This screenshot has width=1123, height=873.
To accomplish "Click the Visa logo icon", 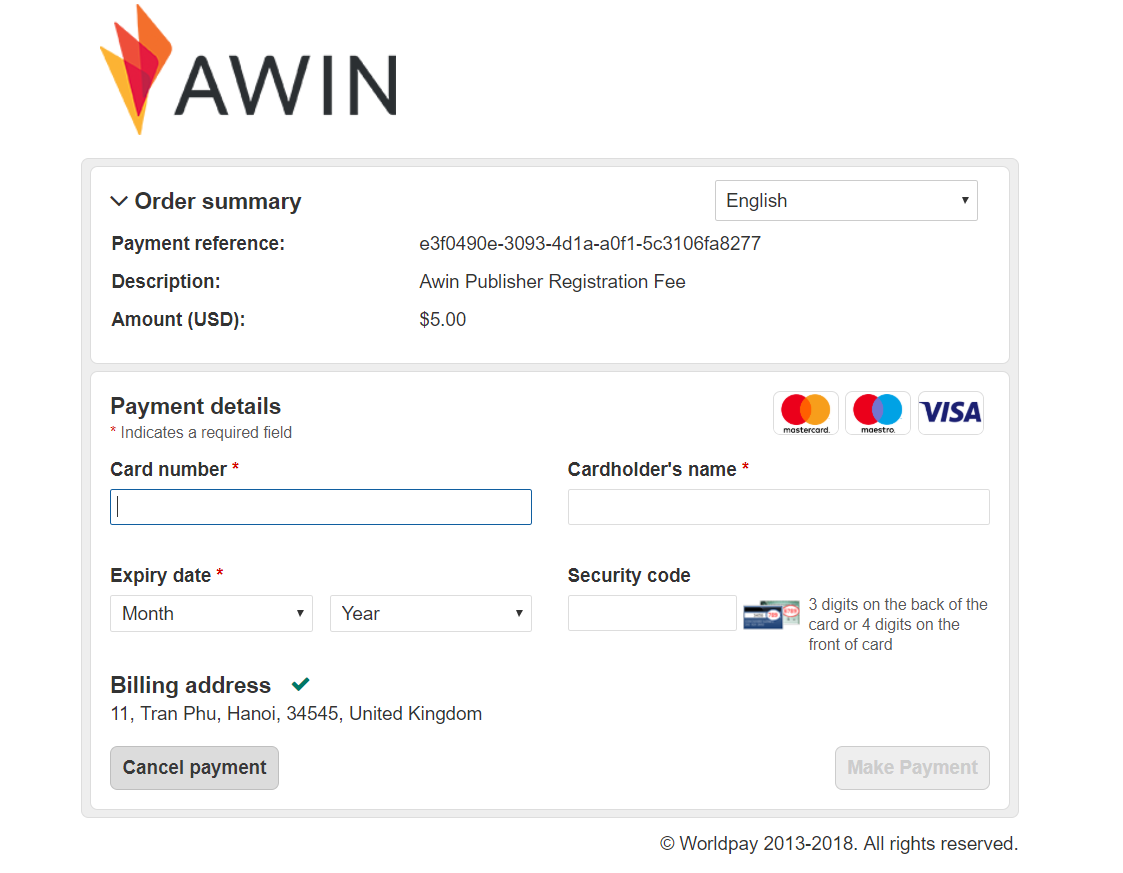I will click(x=951, y=413).
